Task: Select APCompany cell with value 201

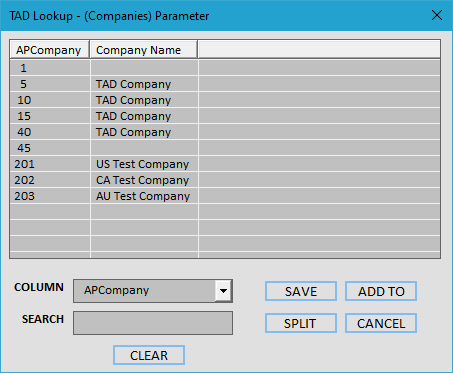Action: (50, 164)
